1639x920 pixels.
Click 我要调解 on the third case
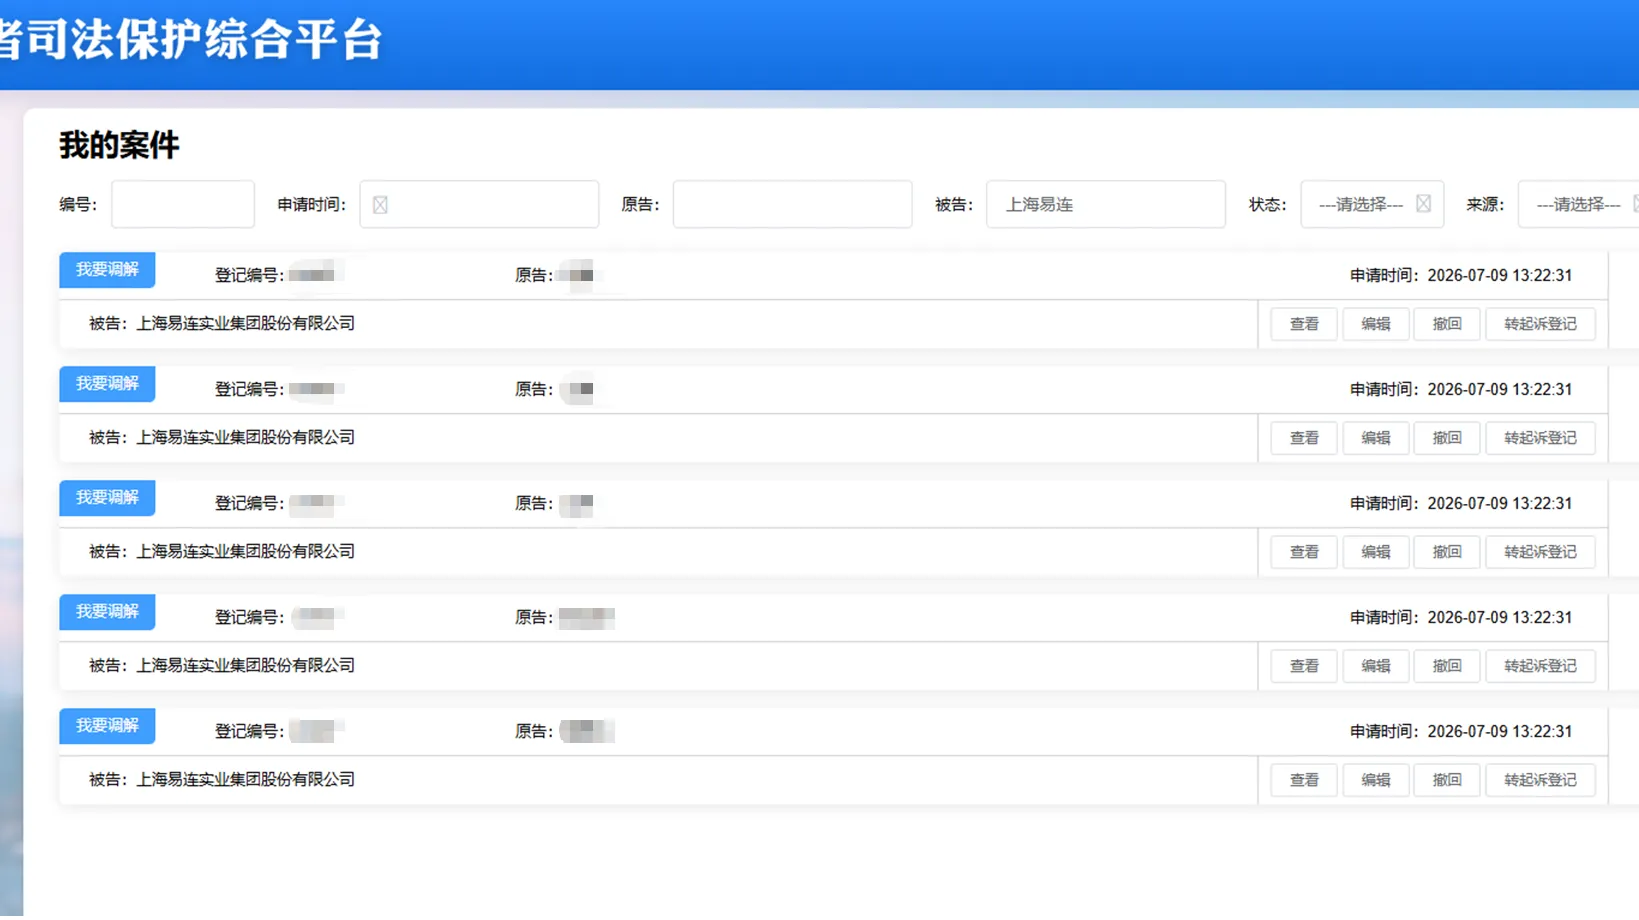pyautogui.click(x=107, y=498)
